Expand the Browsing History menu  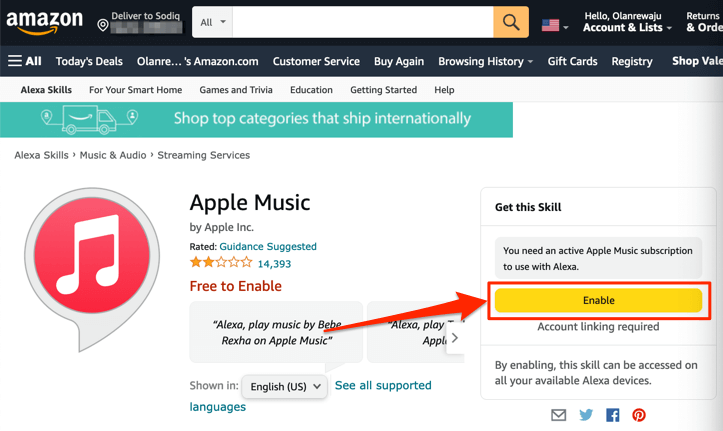coord(485,61)
